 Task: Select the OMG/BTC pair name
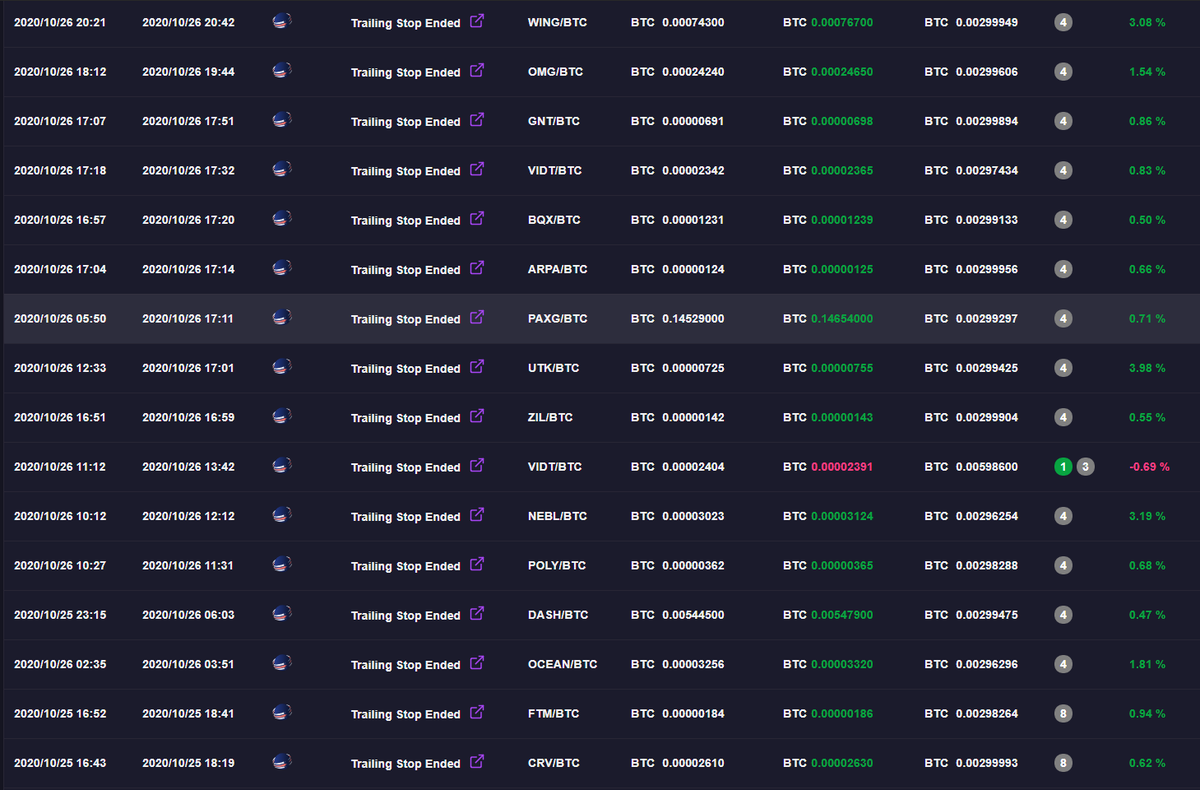[555, 72]
